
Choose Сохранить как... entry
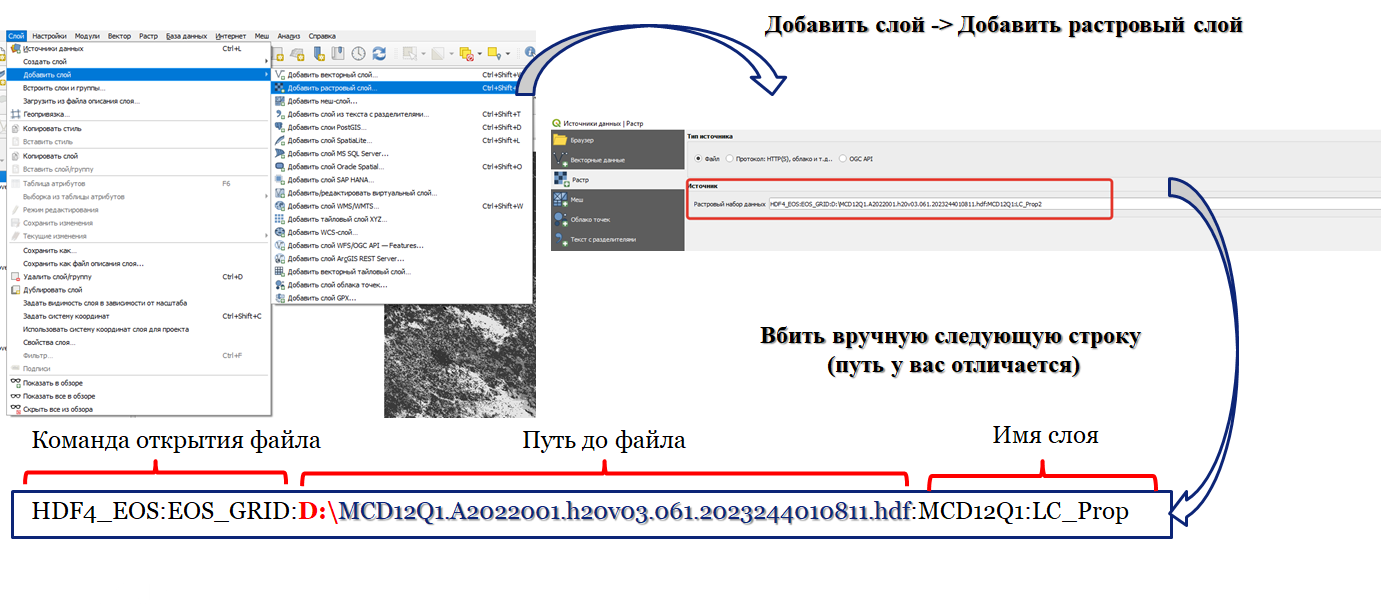pyautogui.click(x=138, y=250)
